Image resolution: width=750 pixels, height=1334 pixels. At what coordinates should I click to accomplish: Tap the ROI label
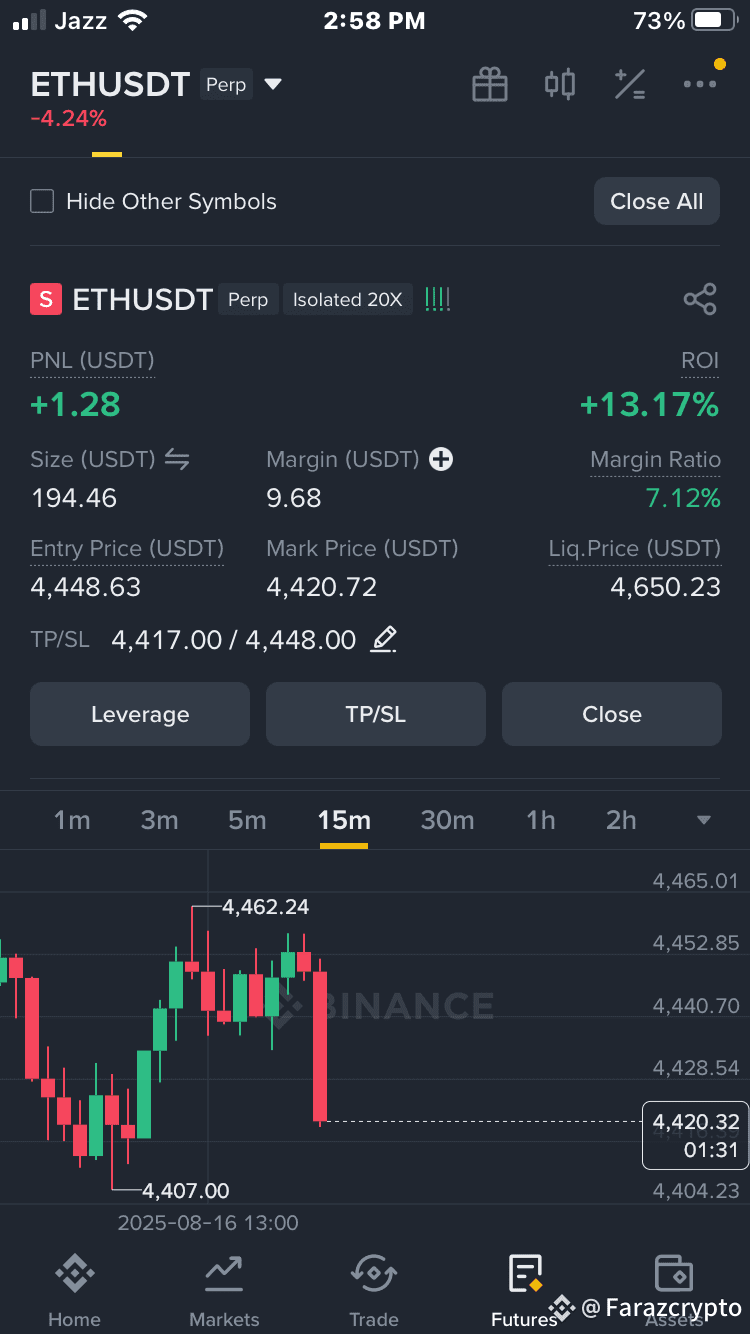pyautogui.click(x=700, y=360)
